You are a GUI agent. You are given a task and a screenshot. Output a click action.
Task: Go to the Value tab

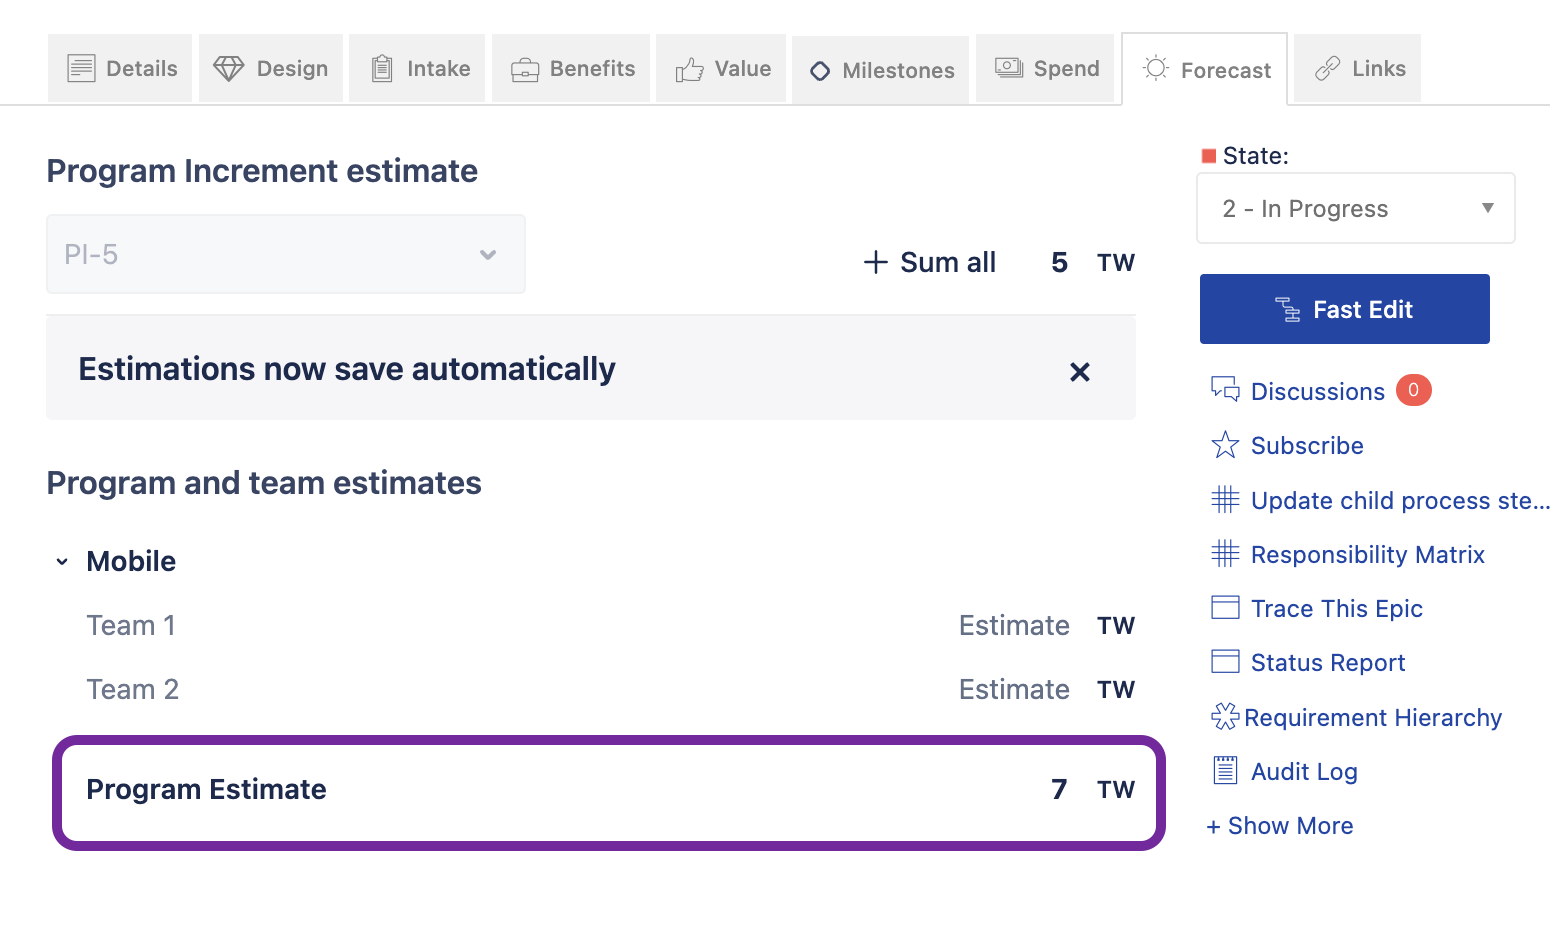point(721,68)
